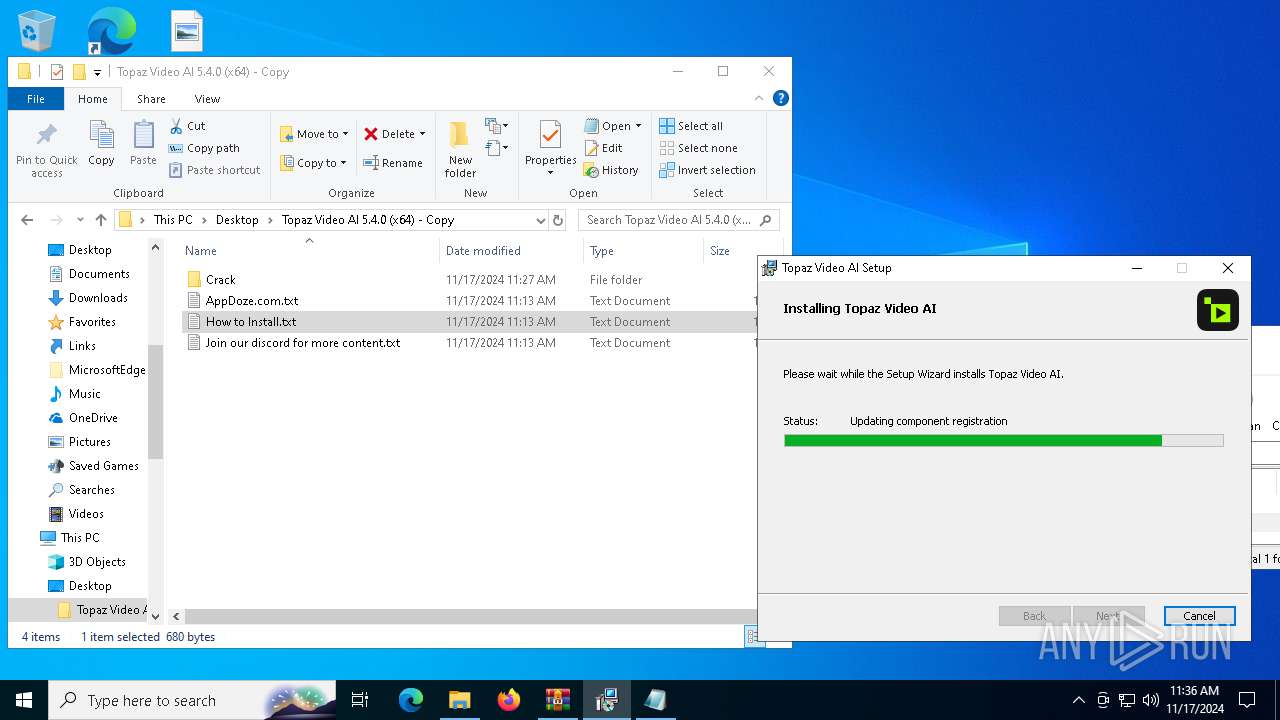Choose Paste shortcut in the ribbon
Screen dimensions: 1280x720
pyautogui.click(x=214, y=170)
